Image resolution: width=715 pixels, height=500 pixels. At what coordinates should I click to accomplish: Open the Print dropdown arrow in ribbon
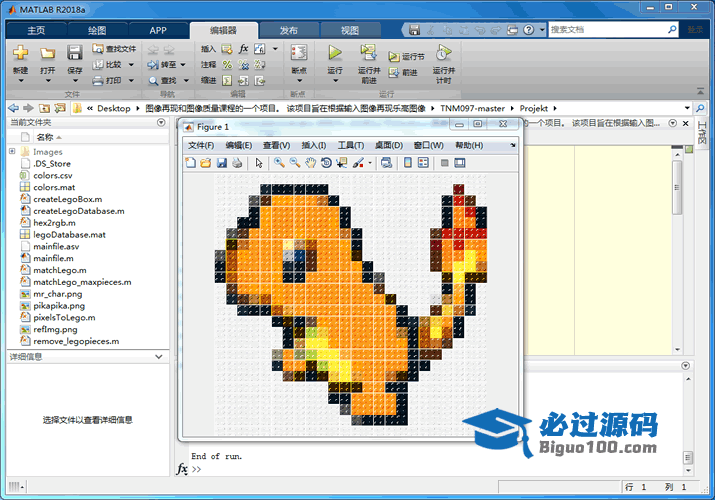[x=131, y=81]
